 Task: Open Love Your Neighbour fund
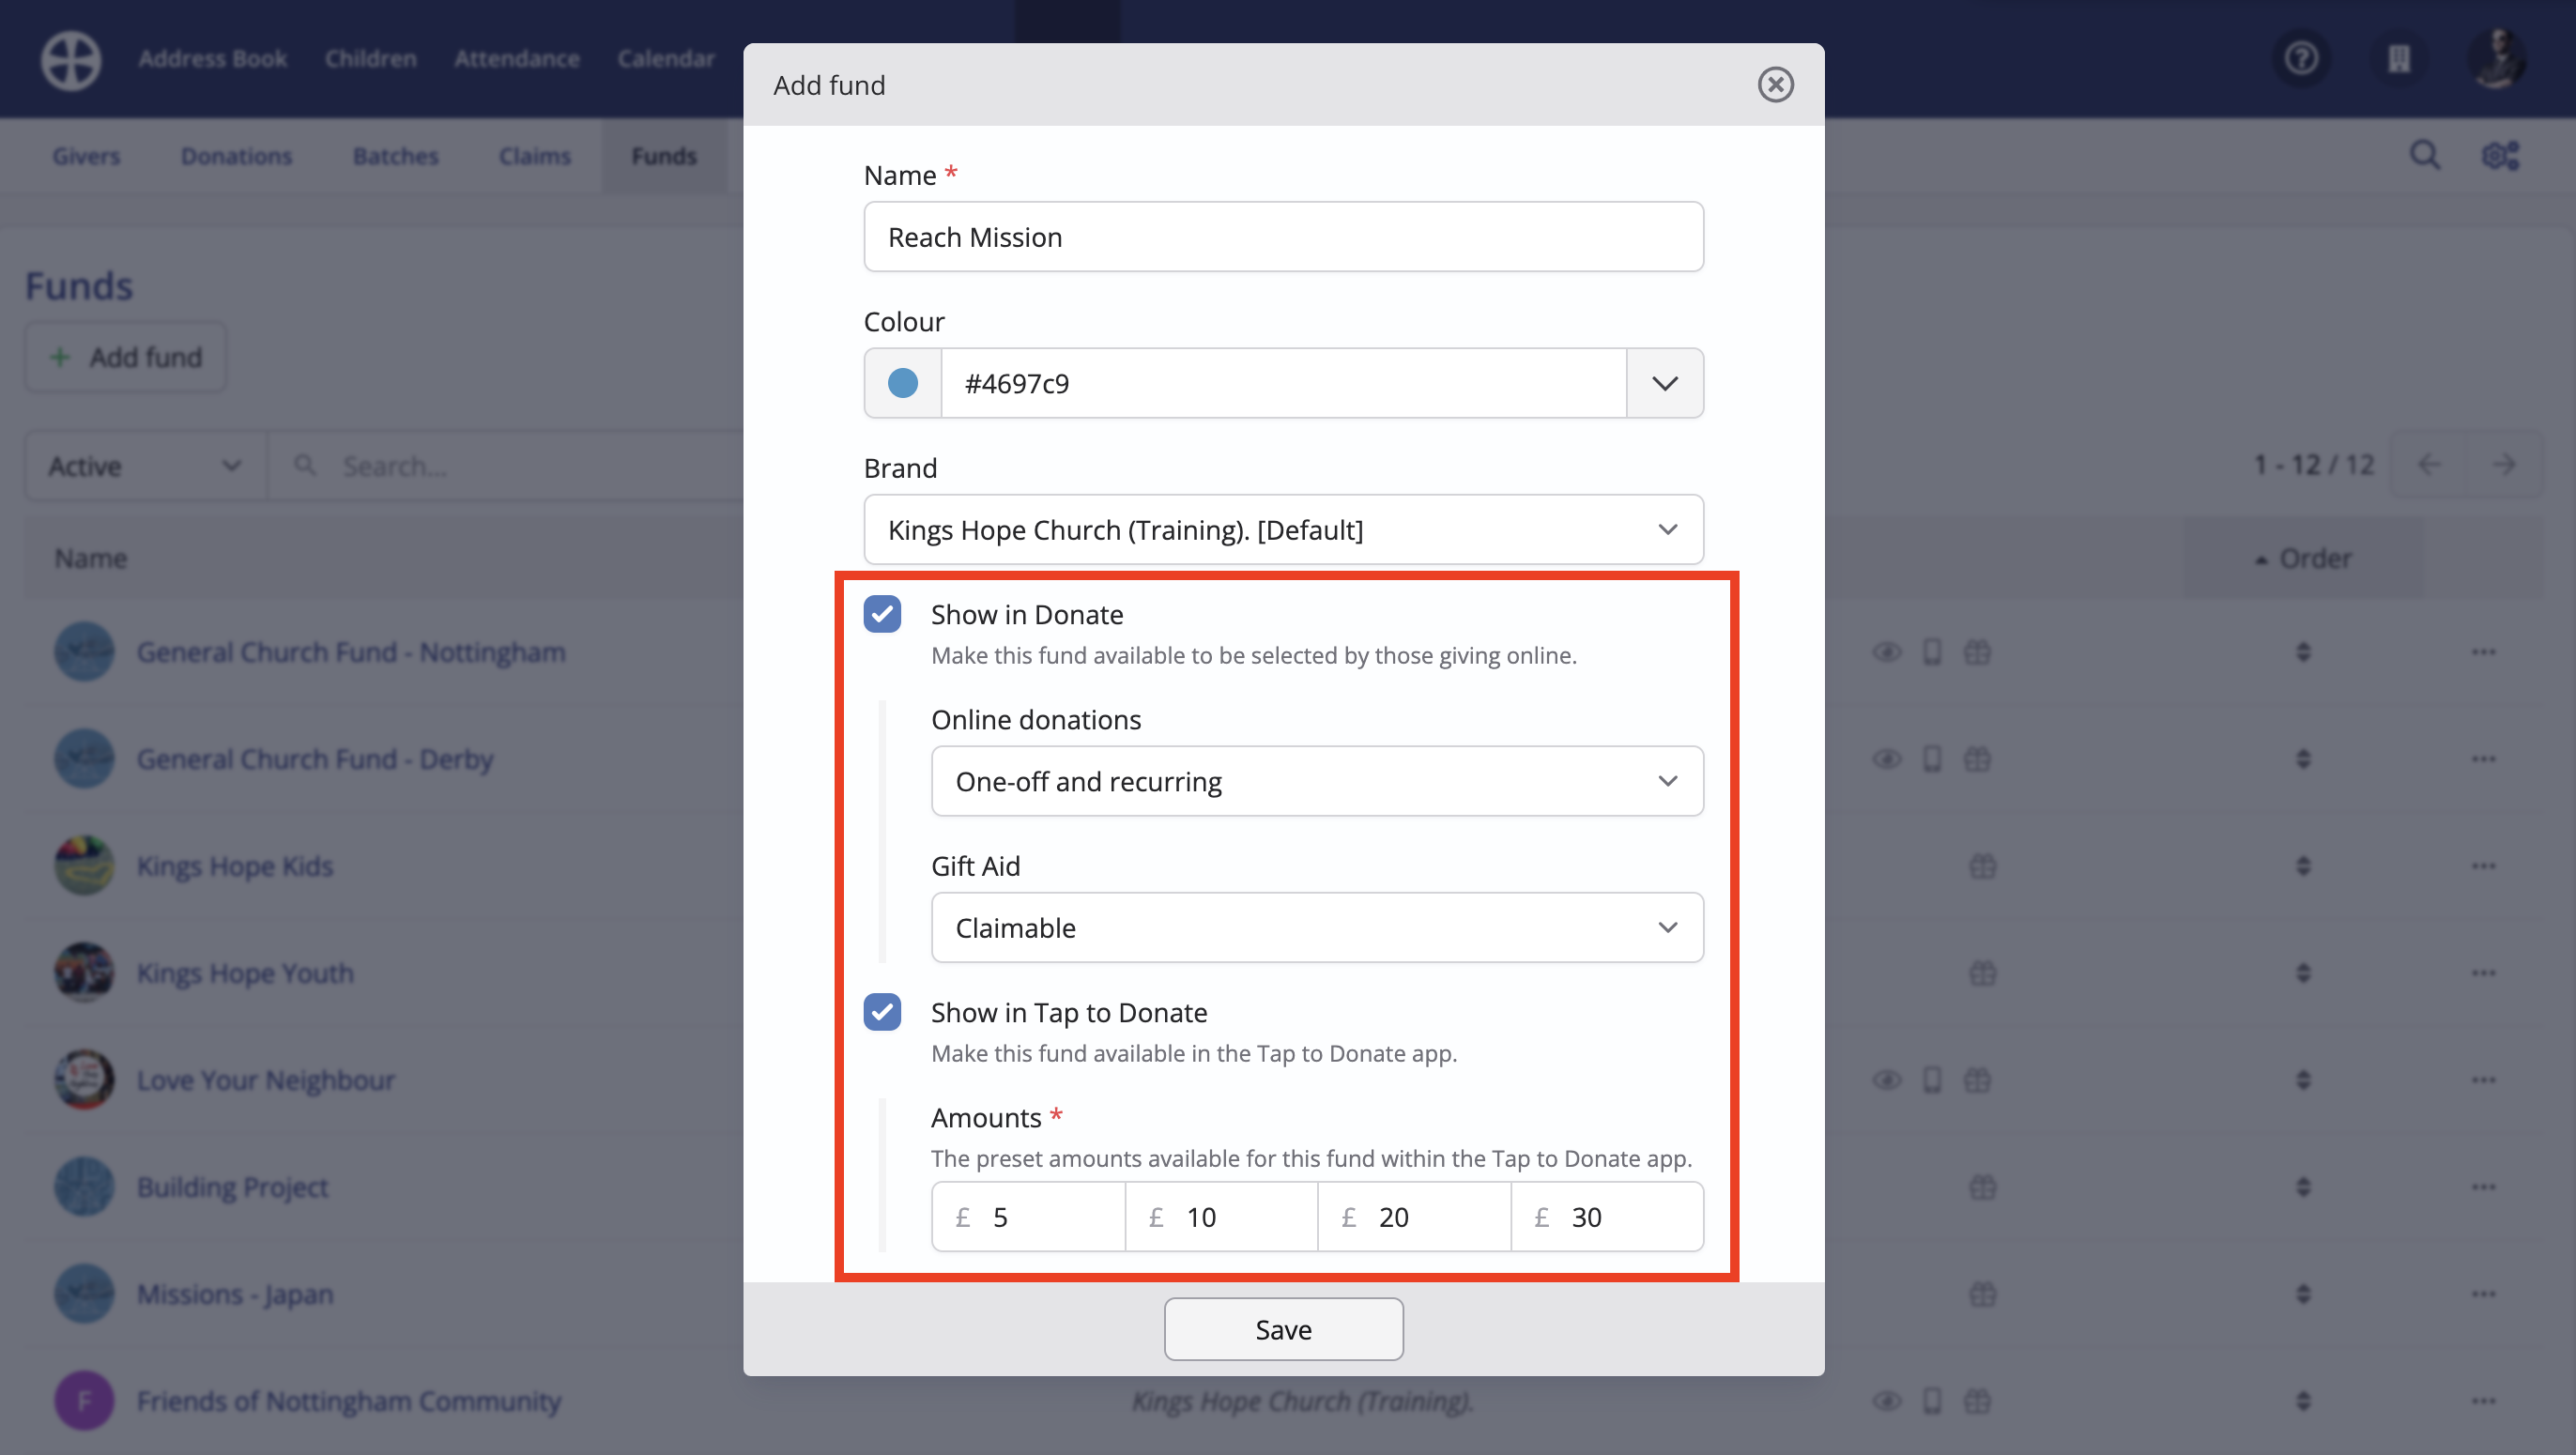[265, 1080]
